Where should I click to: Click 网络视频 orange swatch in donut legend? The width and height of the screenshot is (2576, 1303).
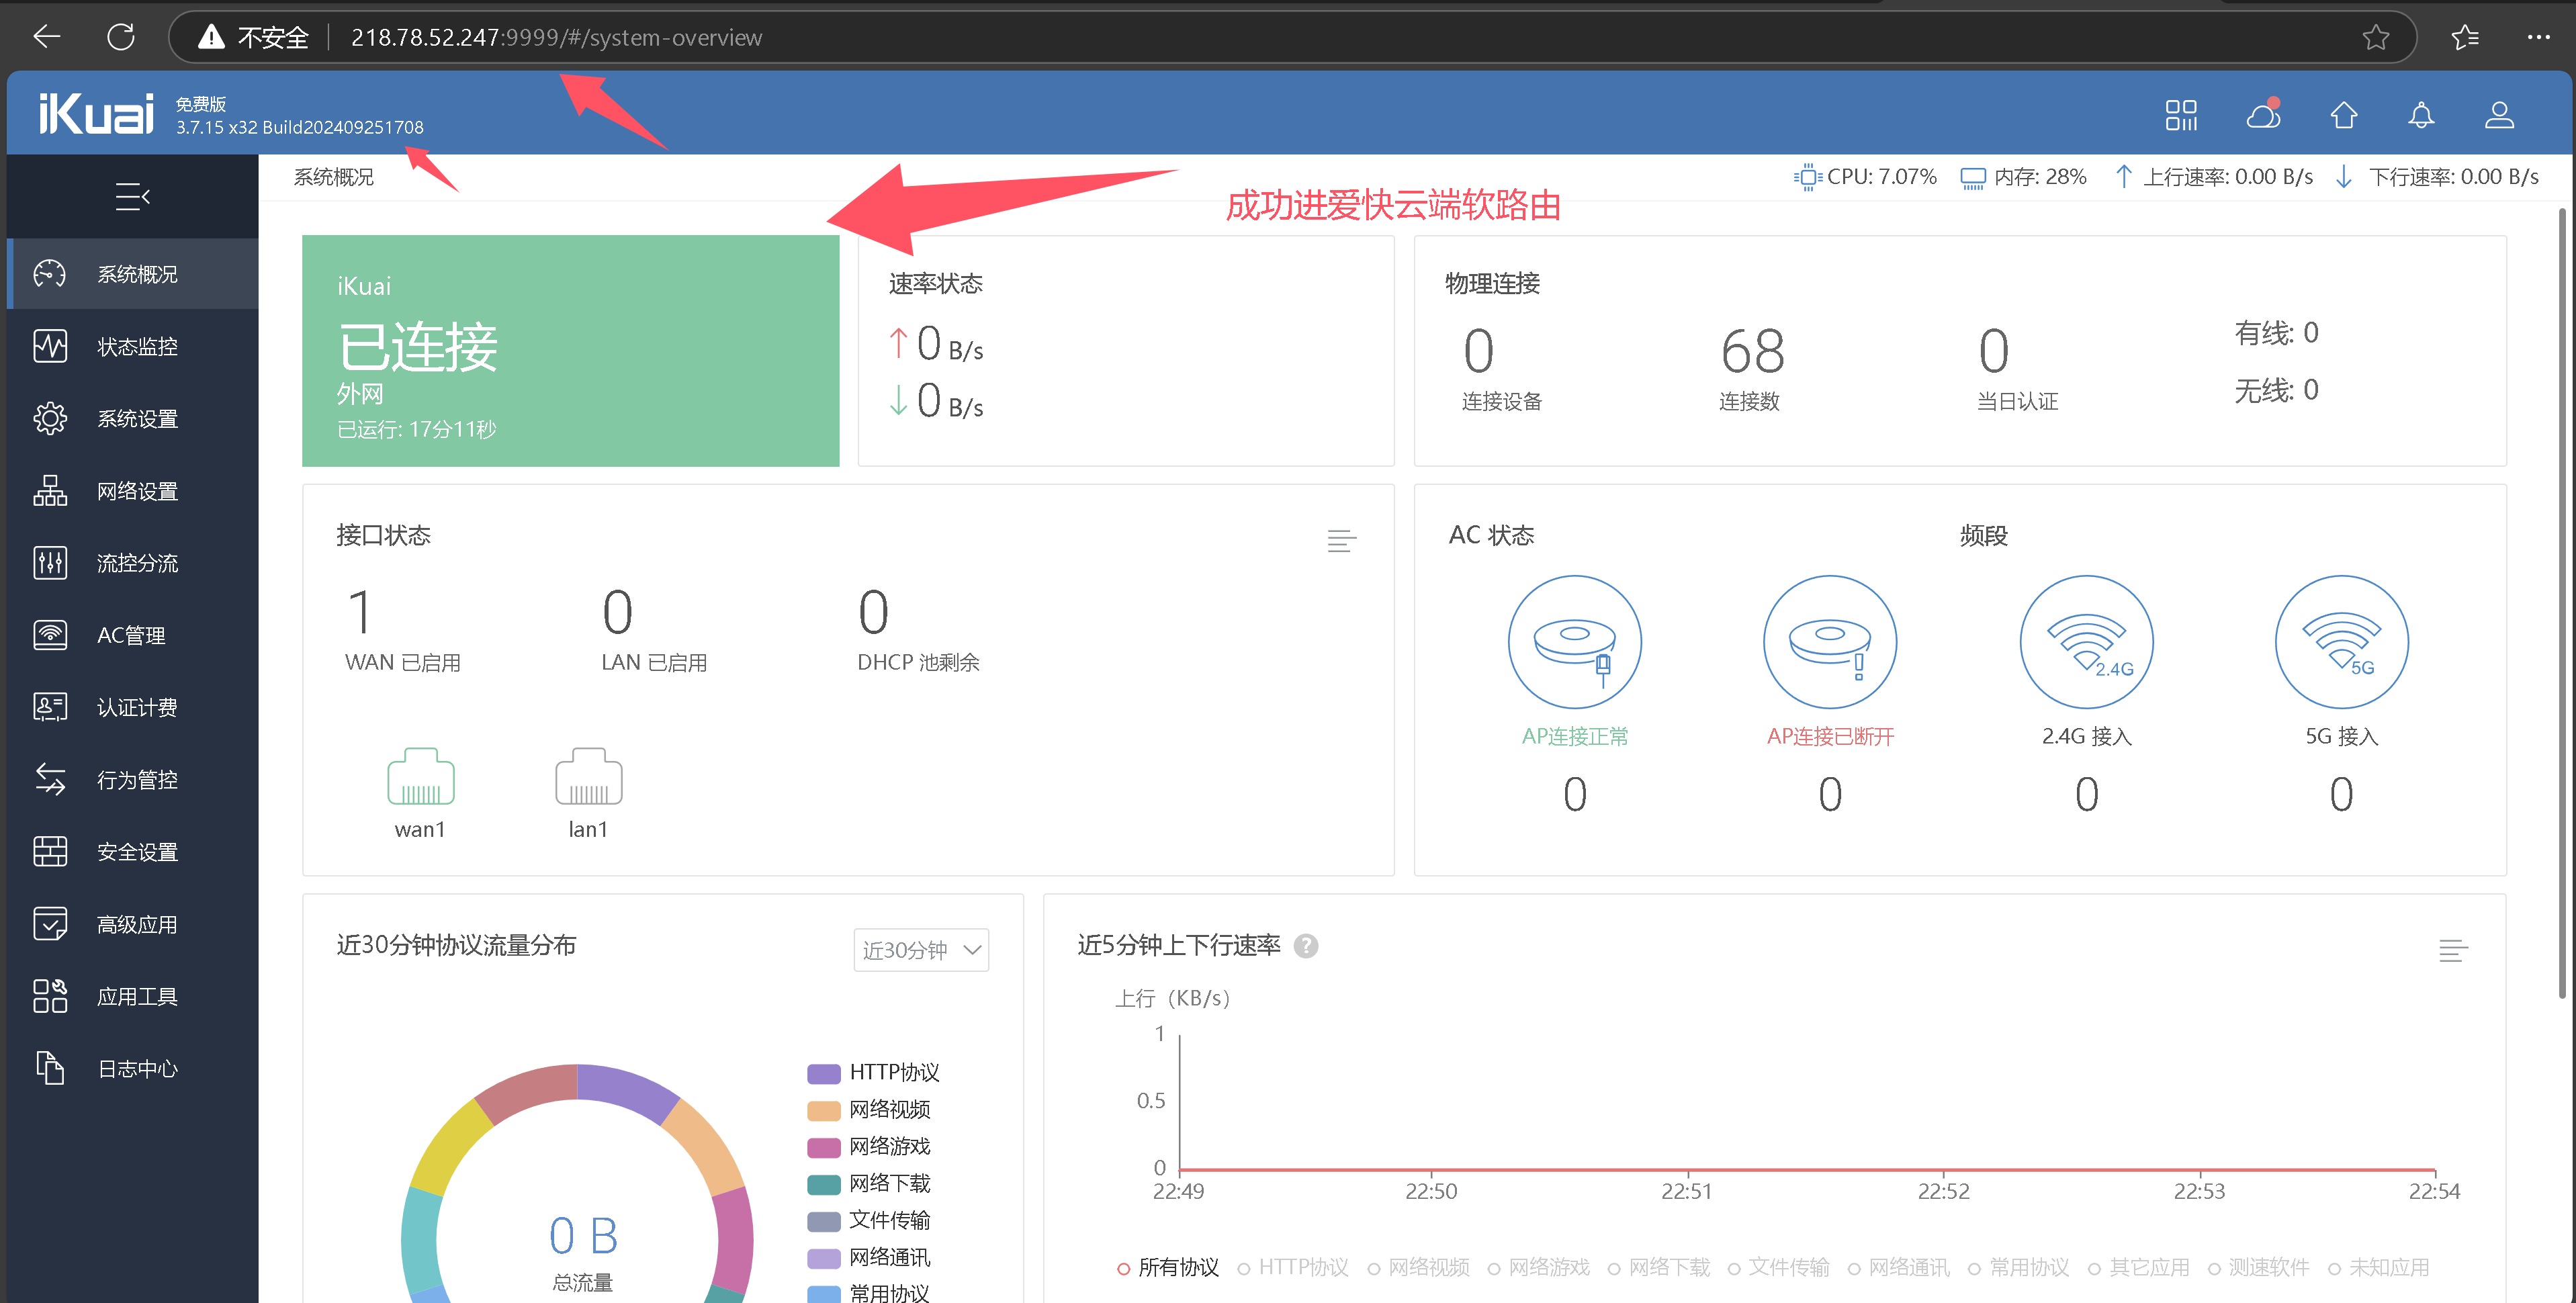coord(823,1110)
